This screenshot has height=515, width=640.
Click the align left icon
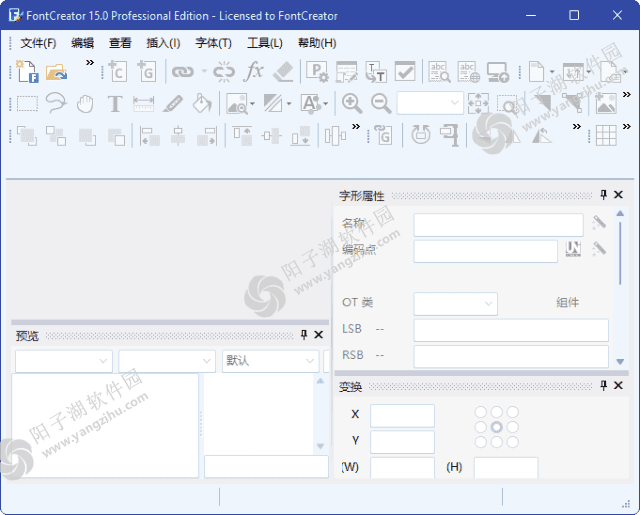click(149, 136)
